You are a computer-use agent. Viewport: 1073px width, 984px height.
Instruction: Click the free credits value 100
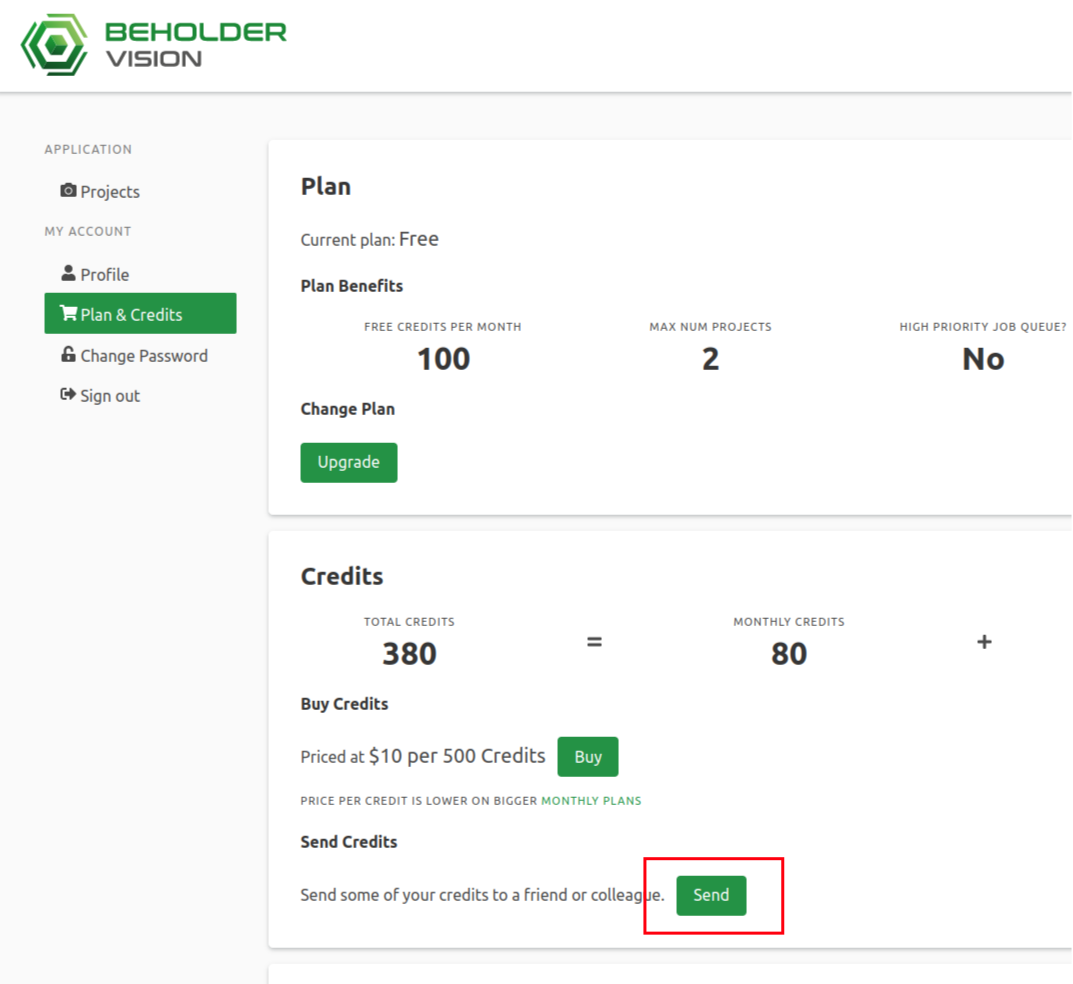click(443, 359)
